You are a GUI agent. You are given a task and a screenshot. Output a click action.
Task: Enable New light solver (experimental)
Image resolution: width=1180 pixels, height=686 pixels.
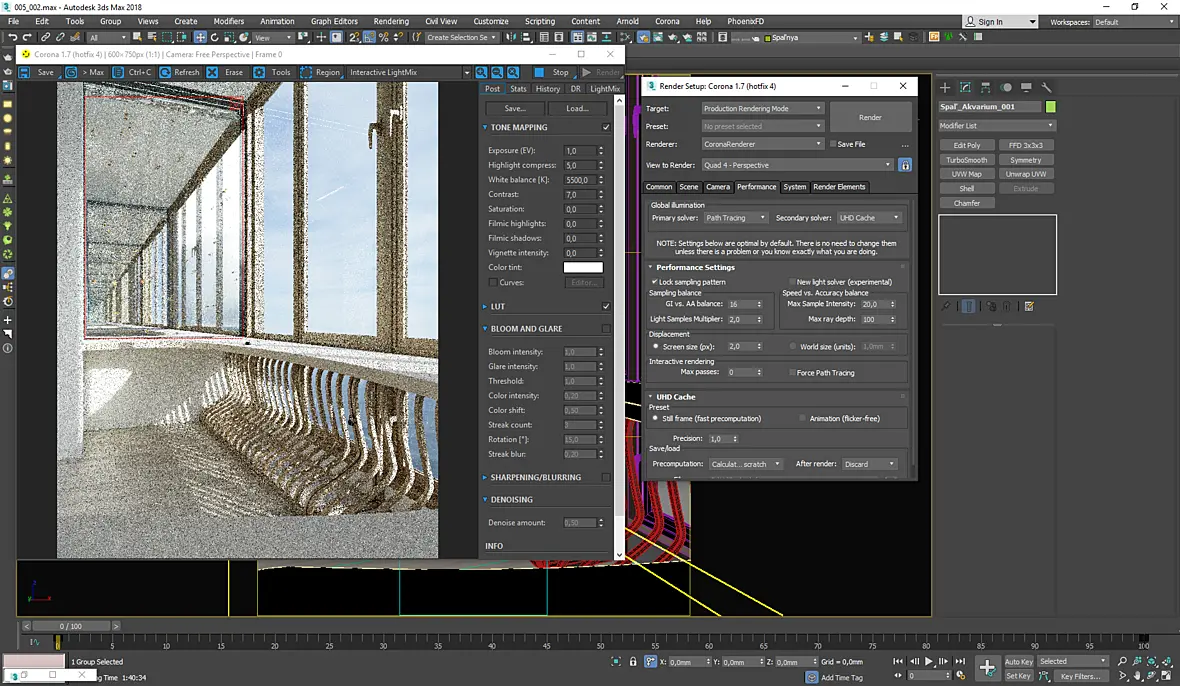(x=792, y=281)
